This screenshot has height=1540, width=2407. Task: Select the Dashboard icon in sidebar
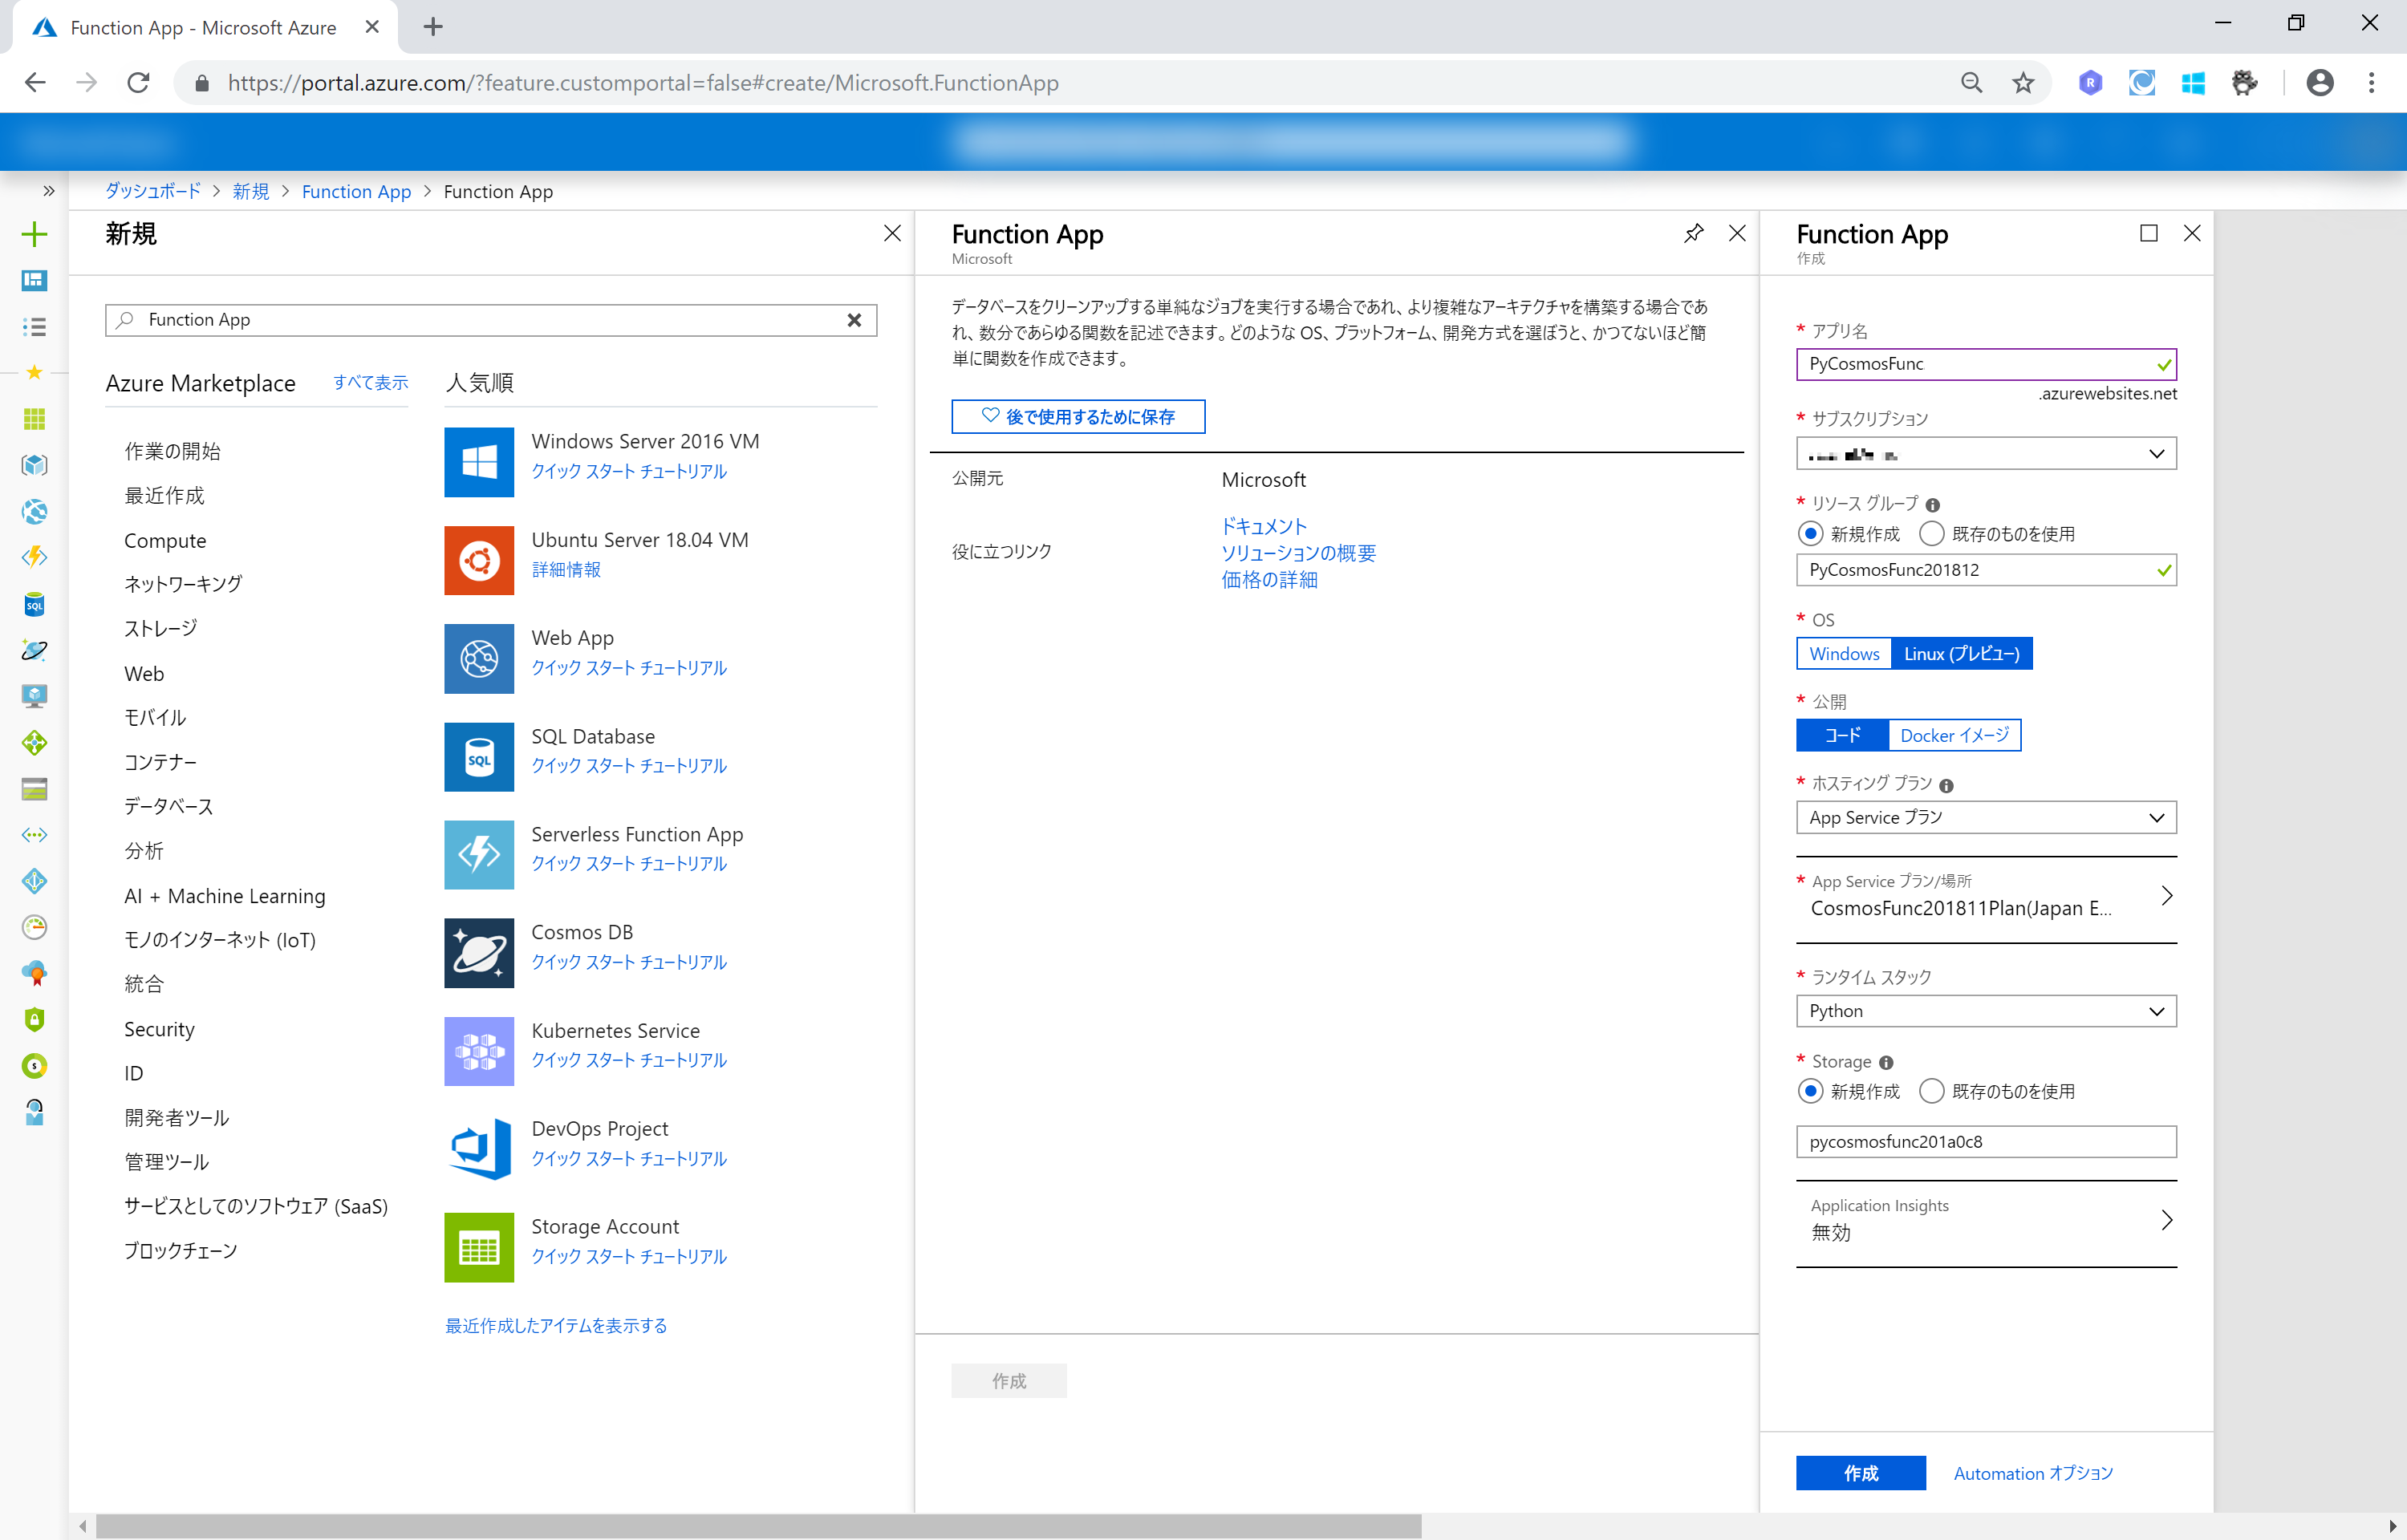tap(34, 281)
